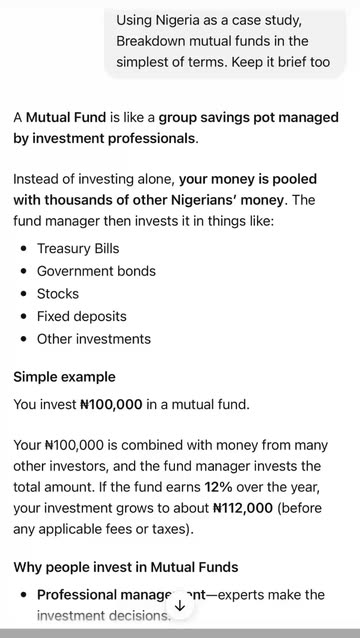
Task: Click the bold ₦100,000 amount
Action: coord(111,404)
